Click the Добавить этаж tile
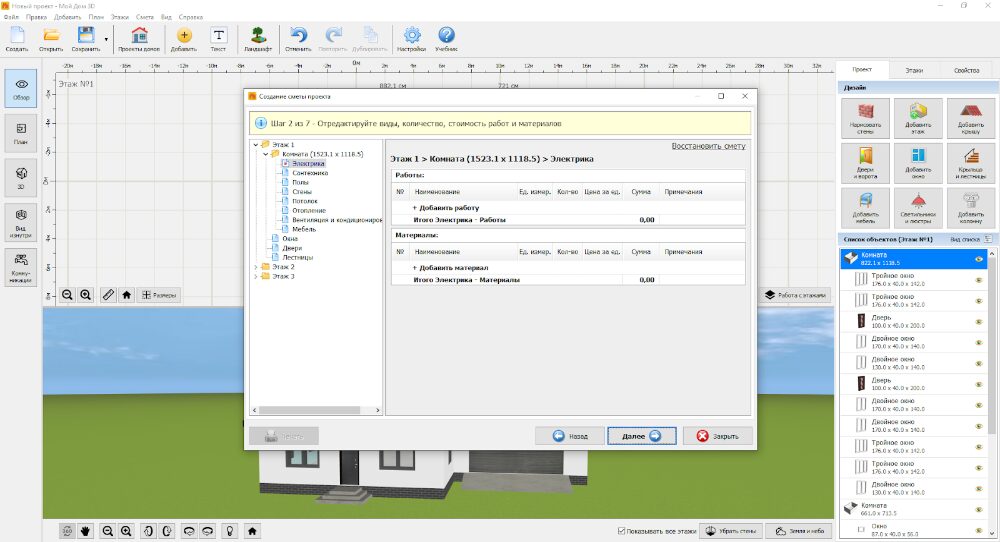Image resolution: width=1000 pixels, height=542 pixels. (x=918, y=119)
